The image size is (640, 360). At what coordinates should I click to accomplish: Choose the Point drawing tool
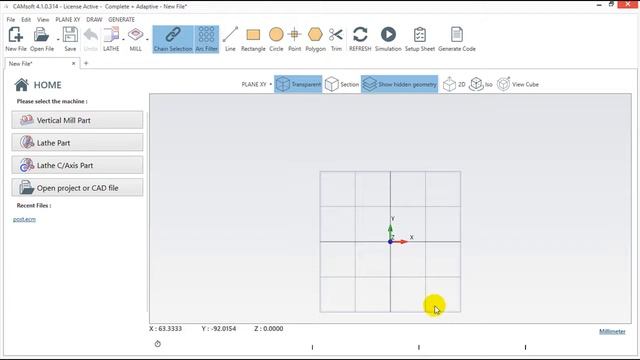coord(294,39)
